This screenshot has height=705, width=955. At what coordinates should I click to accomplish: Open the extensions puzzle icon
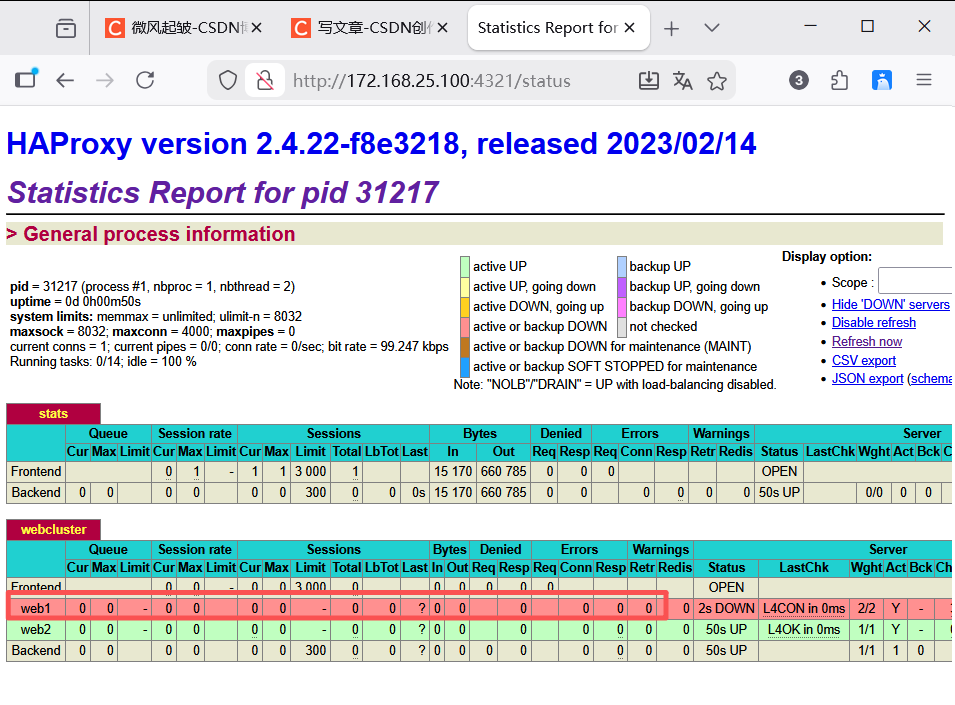839,80
